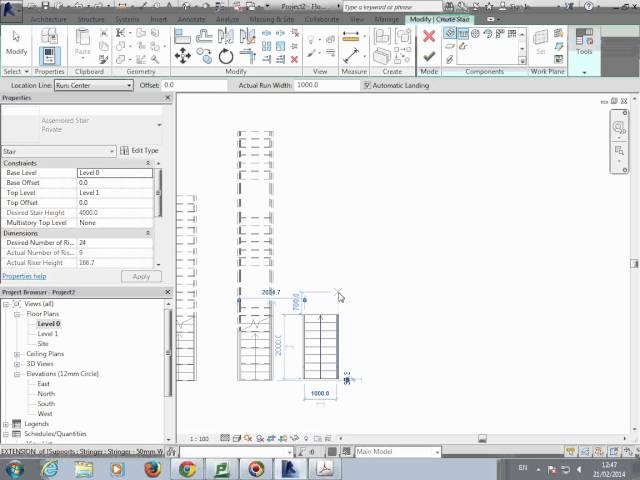Viewport: 640px width, 480px height.
Task: Click the Properties palette ribbon icon
Action: click(x=50, y=55)
